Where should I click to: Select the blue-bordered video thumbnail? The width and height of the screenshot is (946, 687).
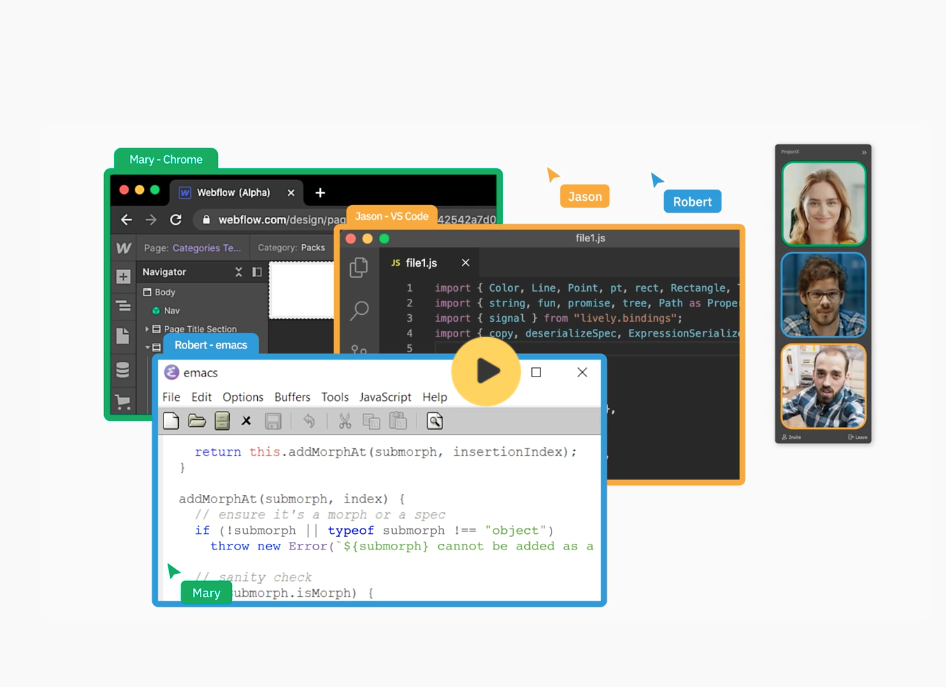coord(824,295)
